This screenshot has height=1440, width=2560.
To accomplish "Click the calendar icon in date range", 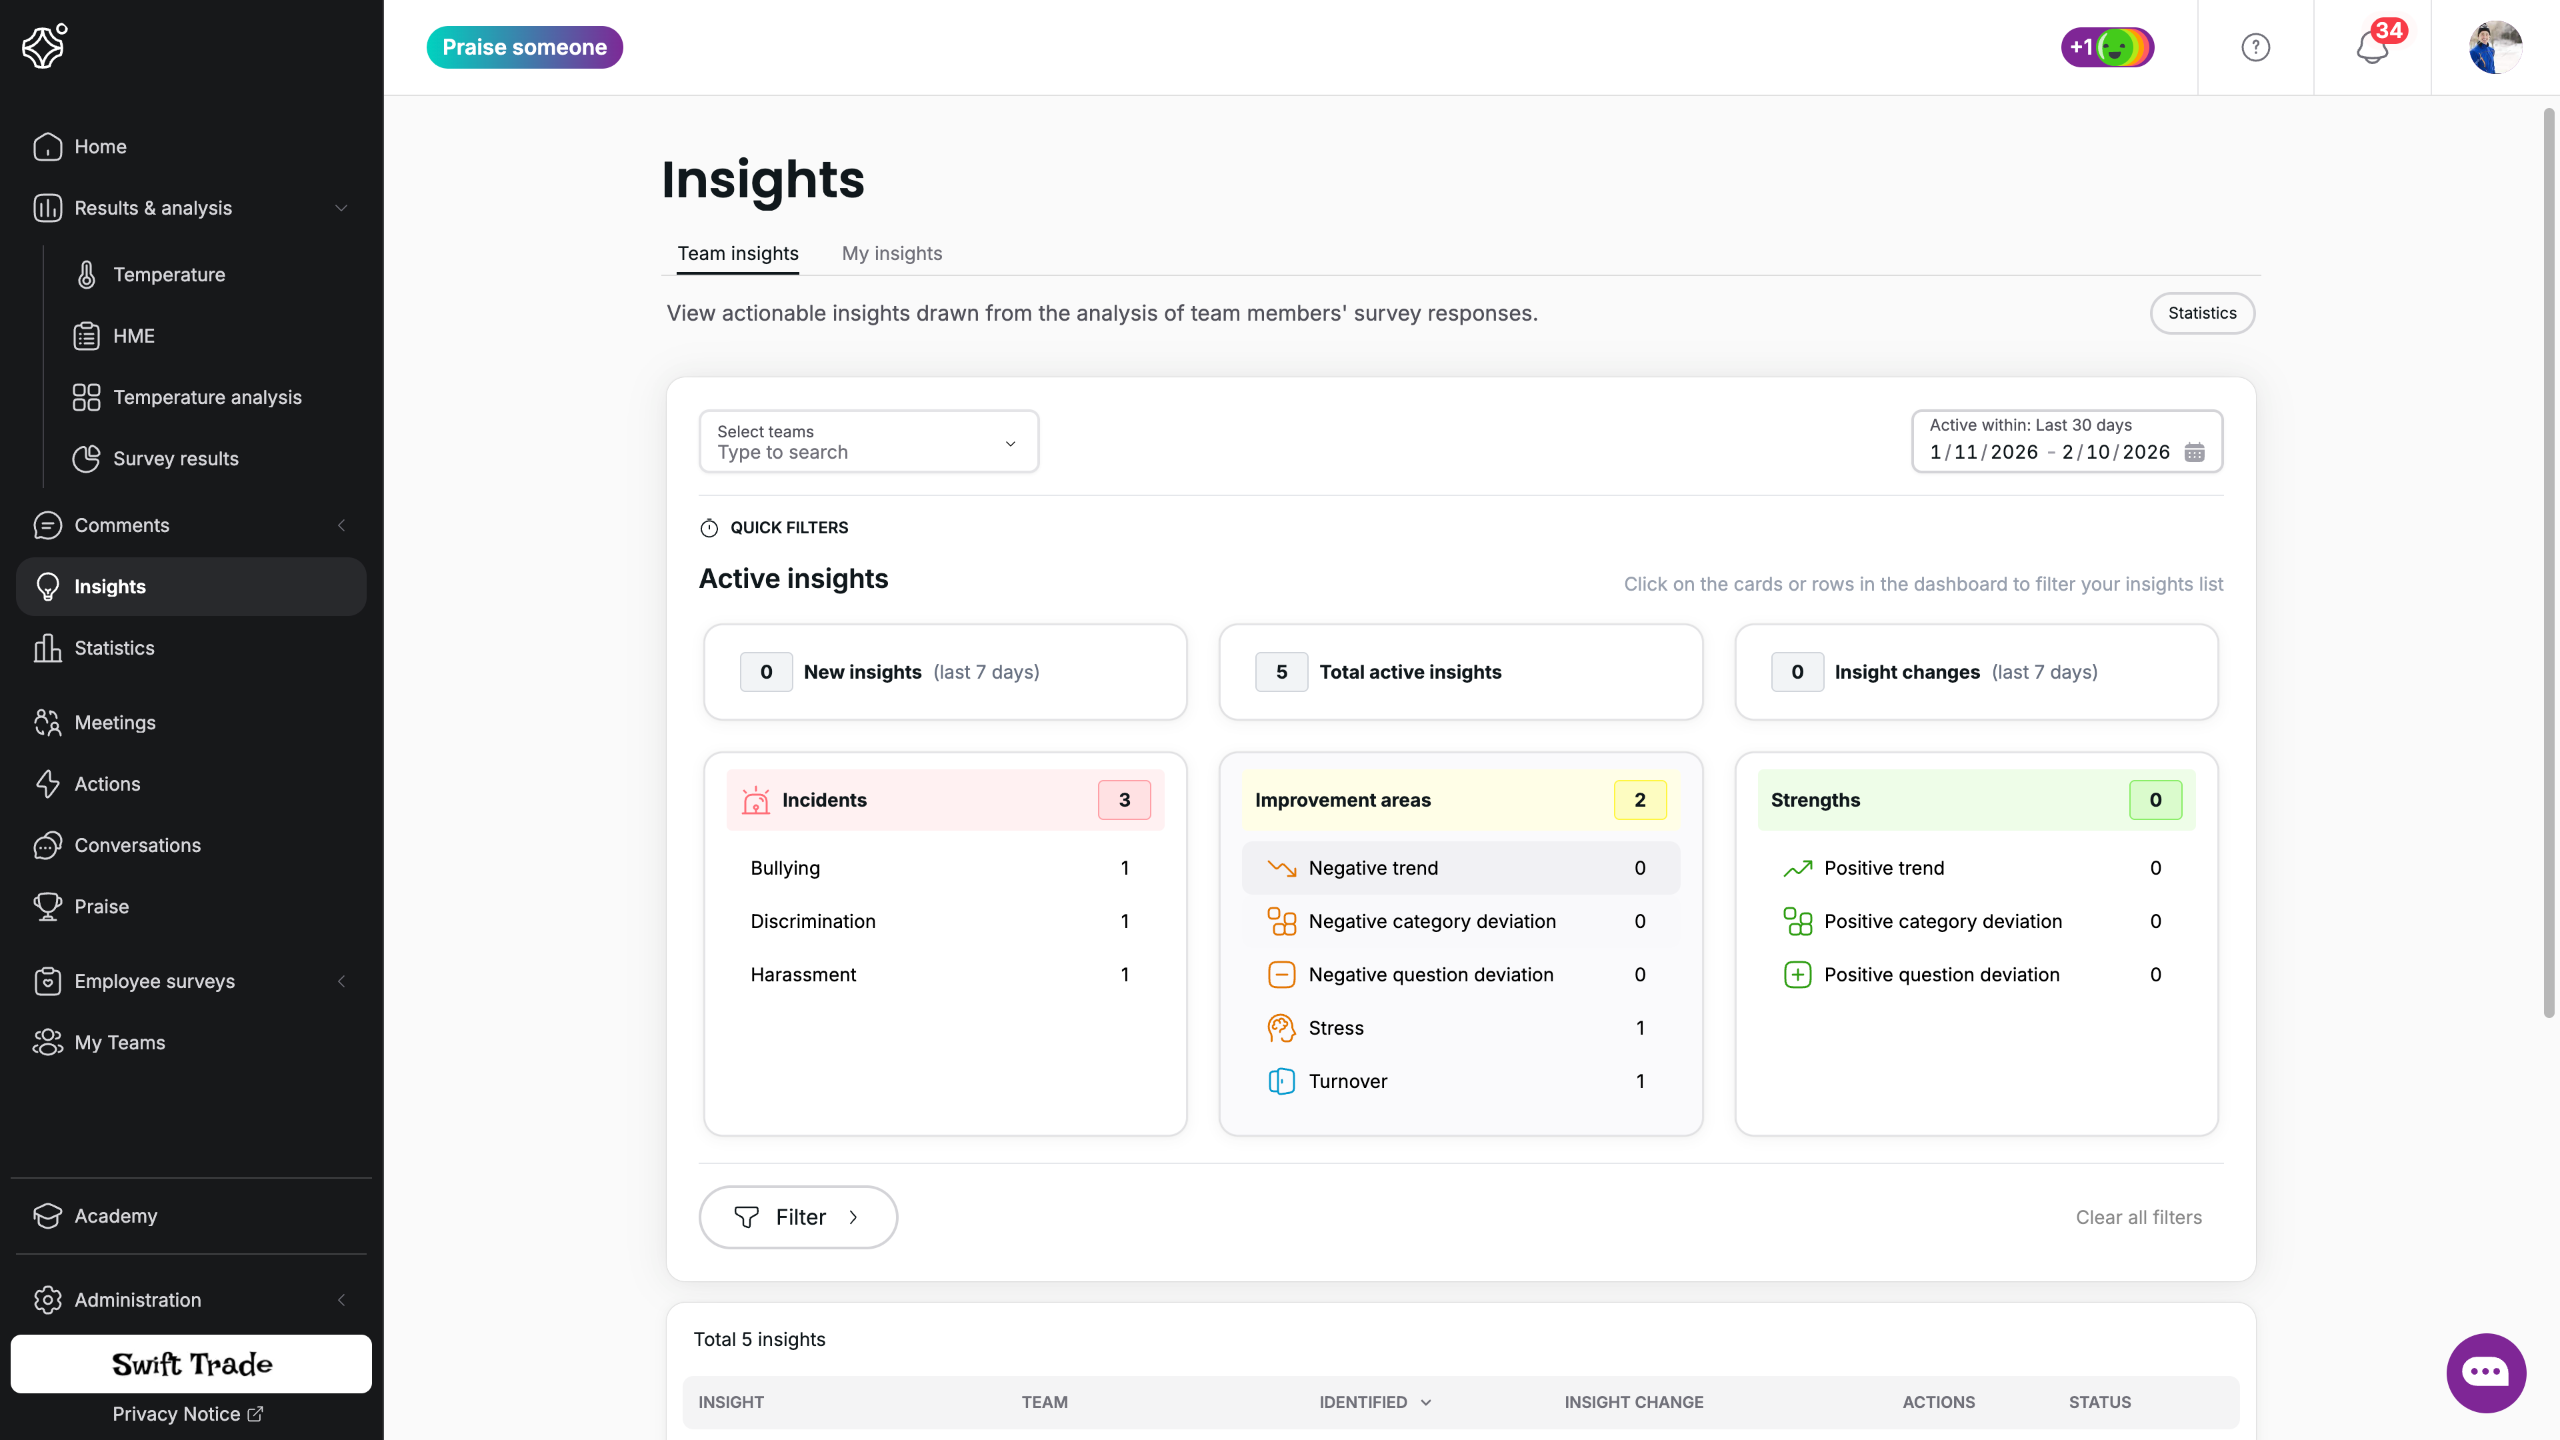I will pos(2195,453).
